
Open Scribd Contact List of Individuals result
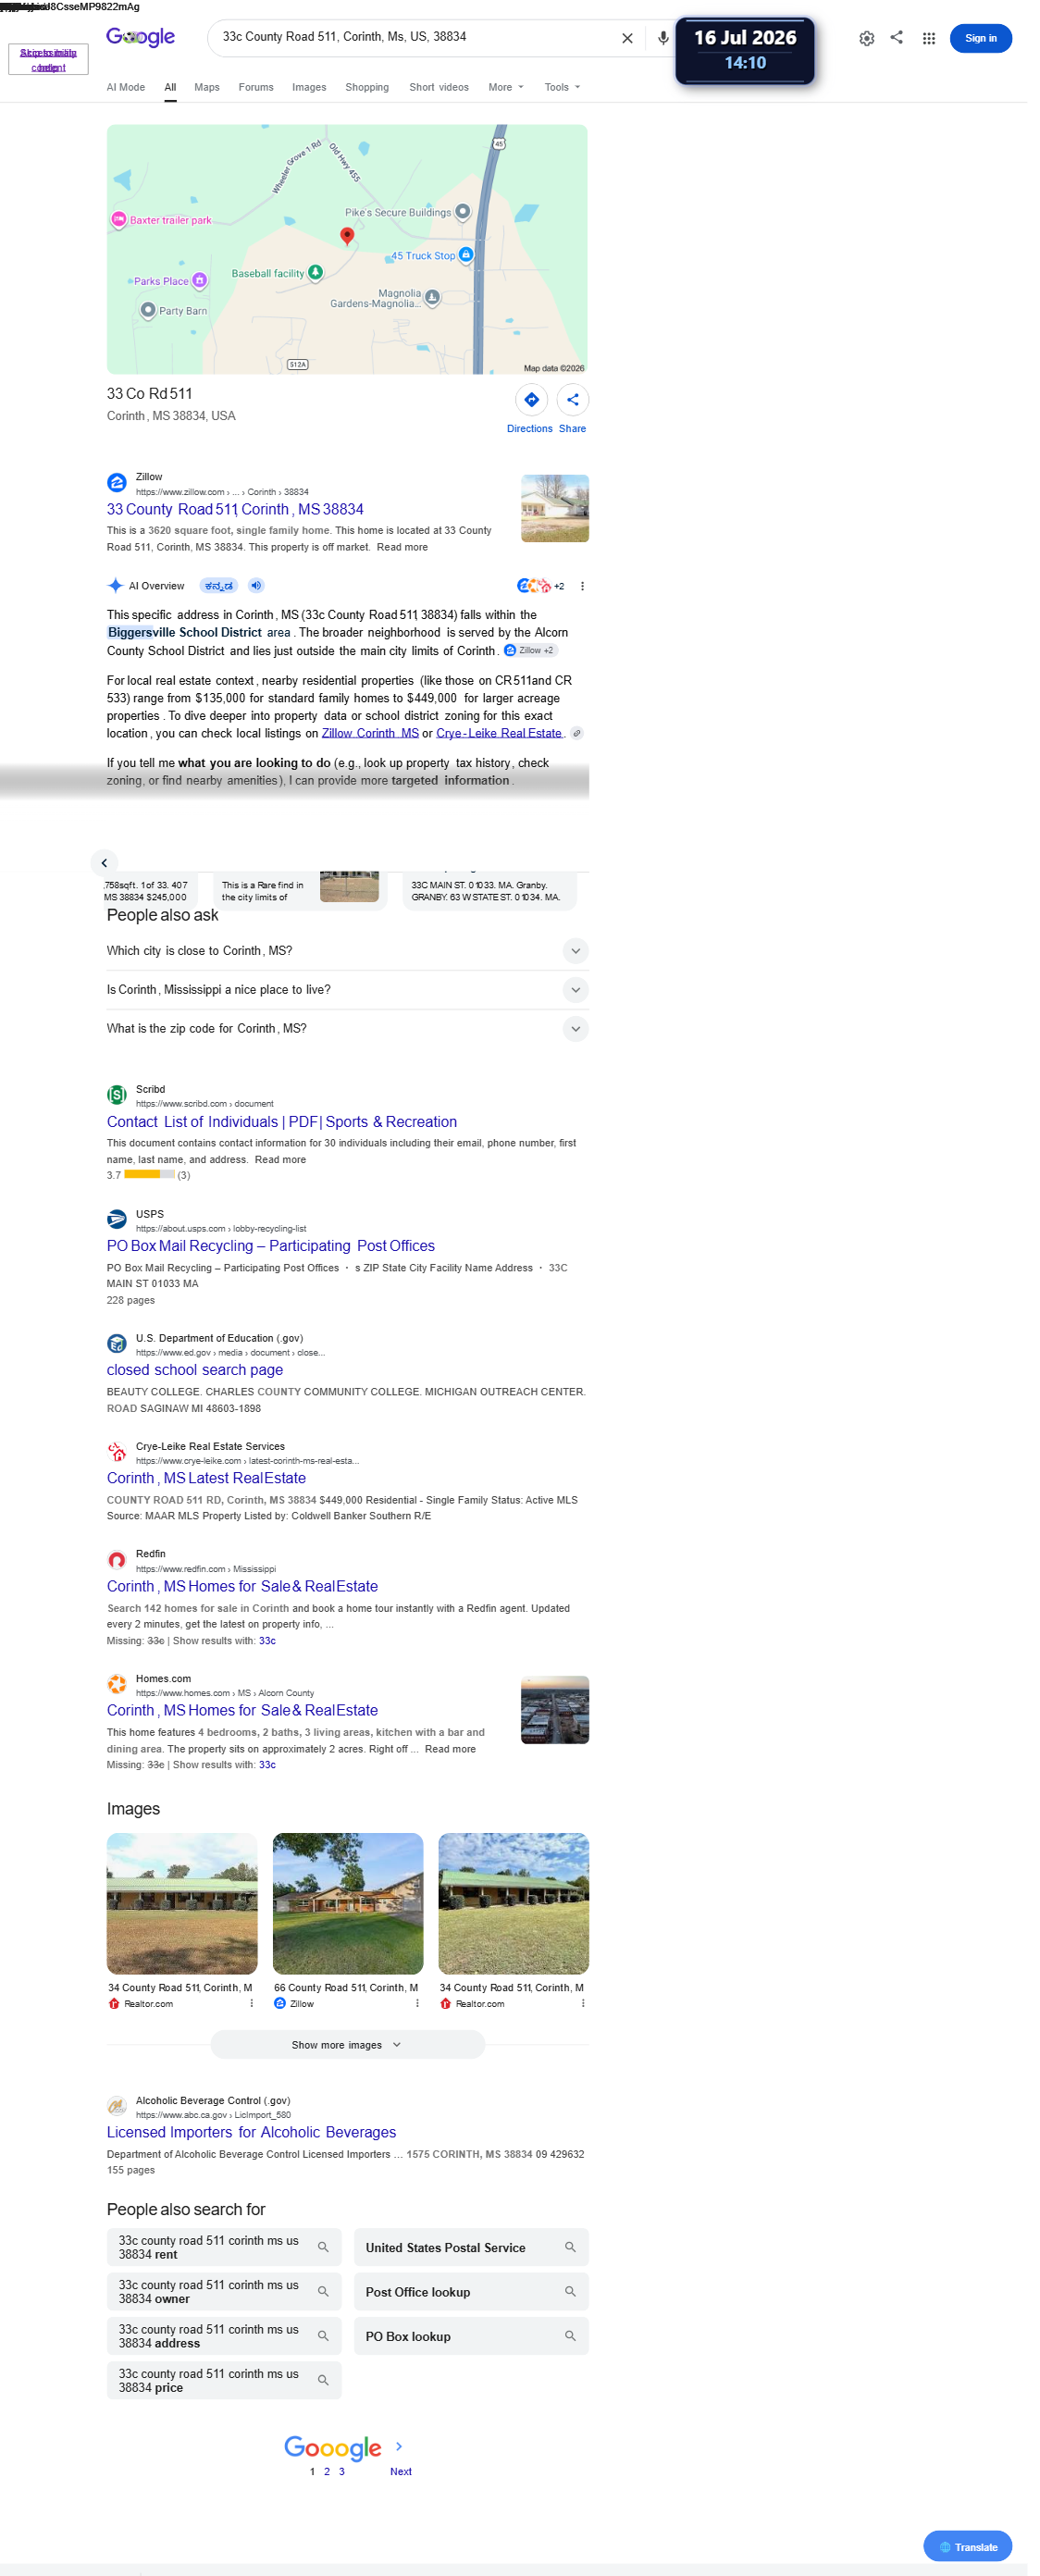tap(282, 1122)
